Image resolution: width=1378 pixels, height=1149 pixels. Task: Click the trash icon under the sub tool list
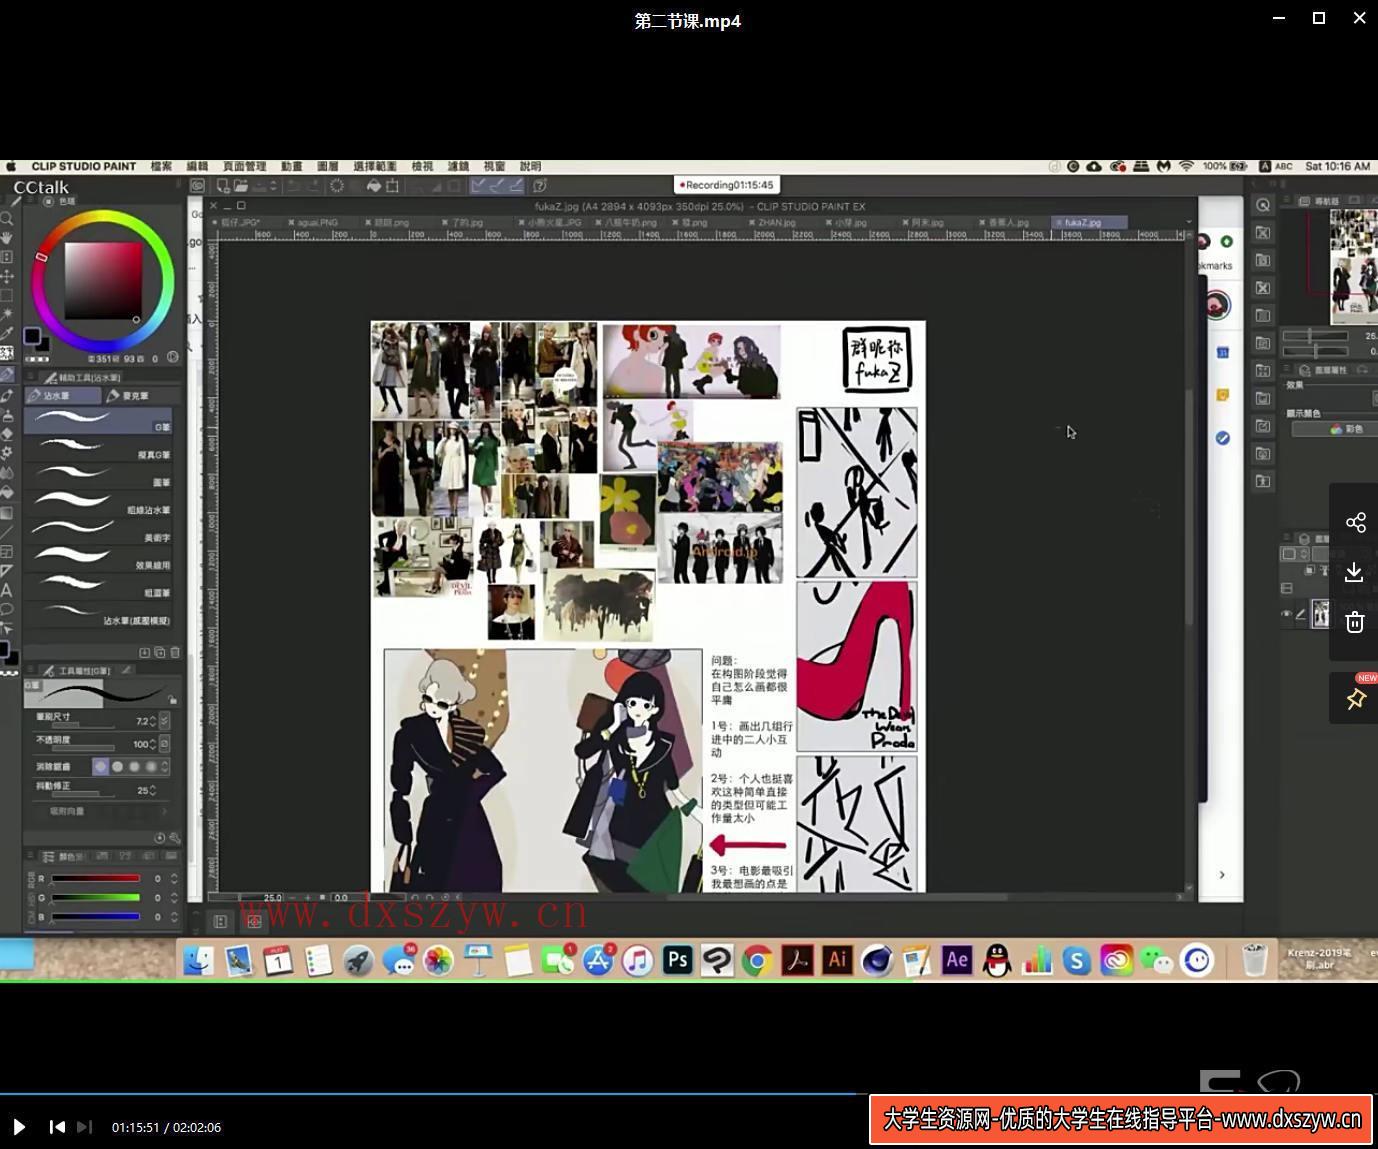(175, 652)
